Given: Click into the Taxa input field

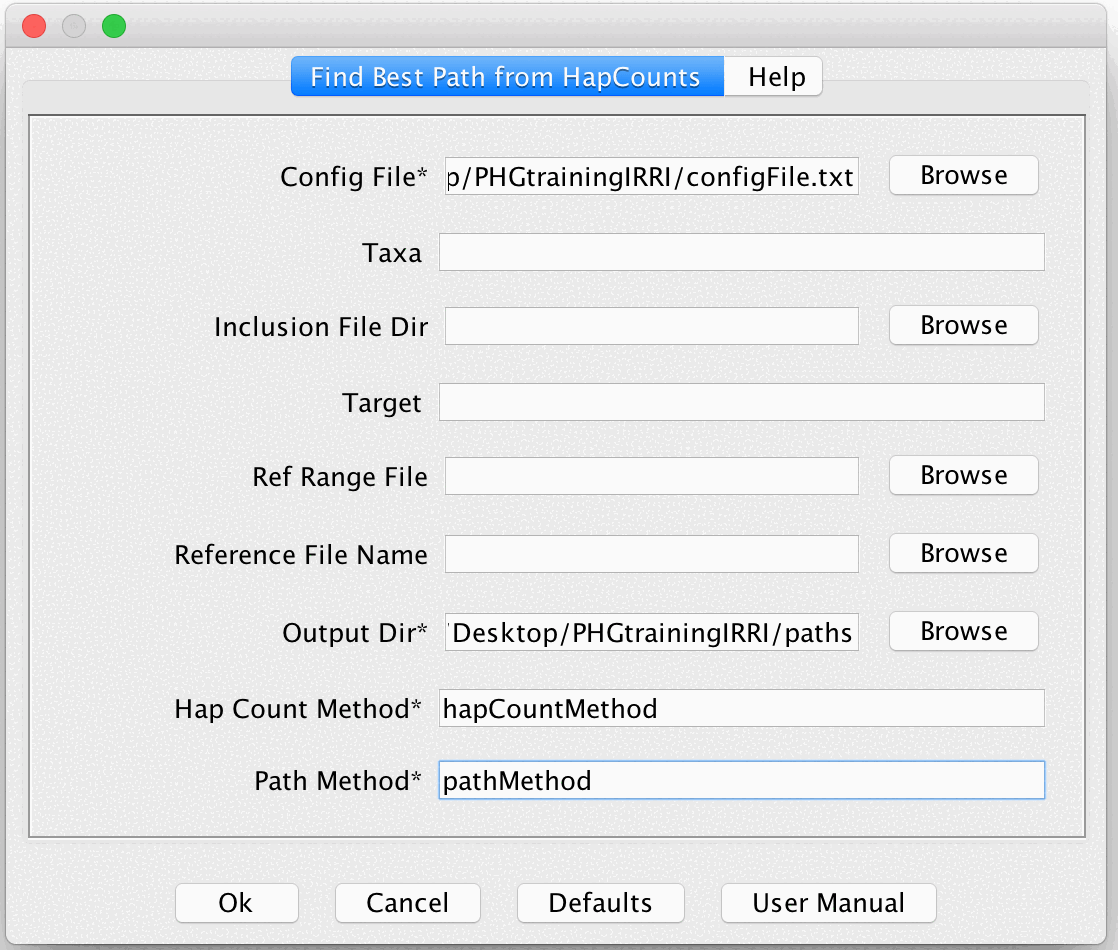Looking at the screenshot, I should tap(741, 252).
